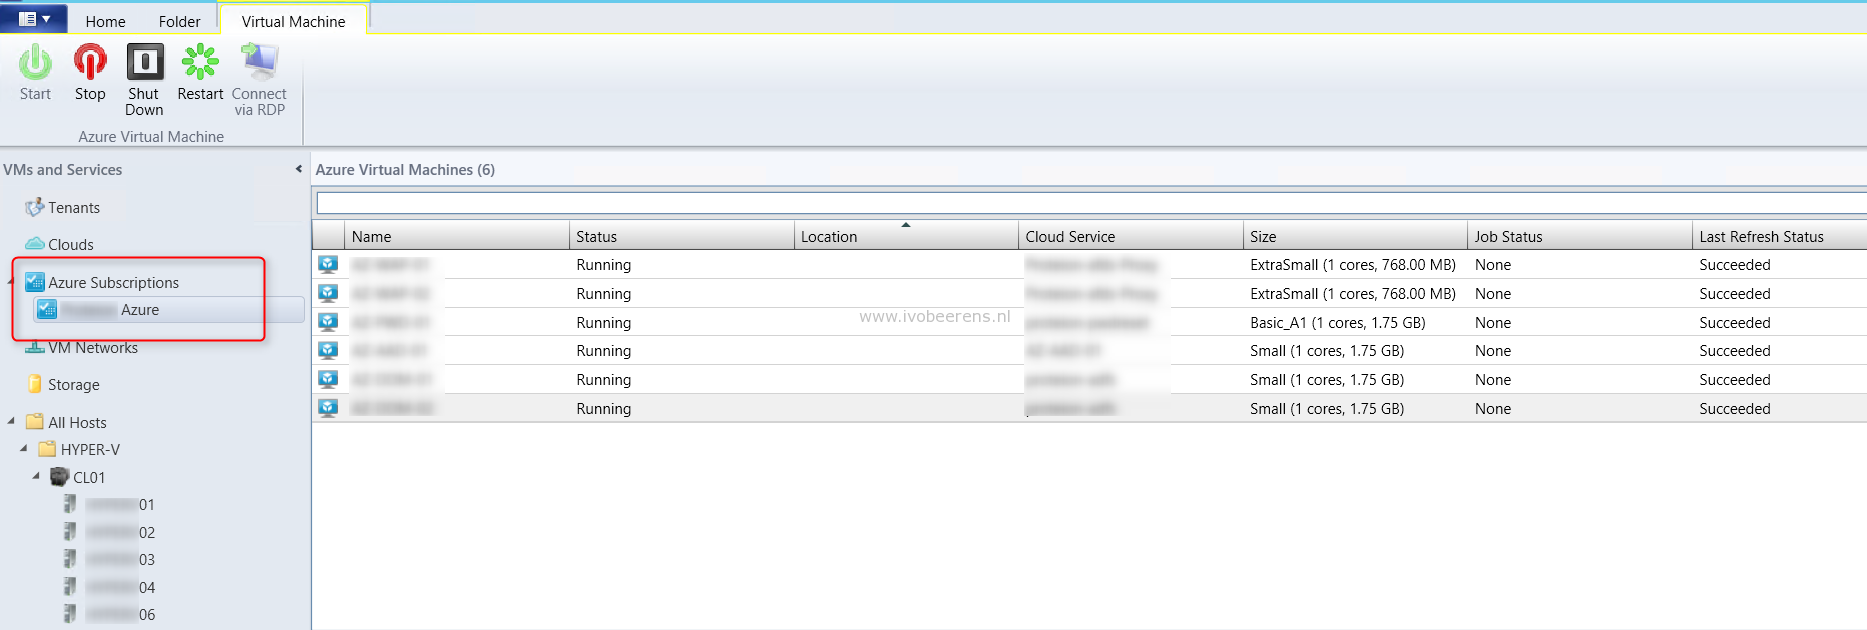This screenshot has width=1867, height=630.
Task: Click the All Hosts folder icon
Action: [x=35, y=421]
